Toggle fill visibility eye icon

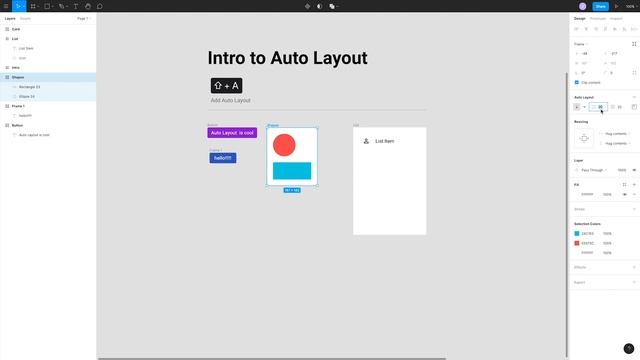[x=624, y=194]
